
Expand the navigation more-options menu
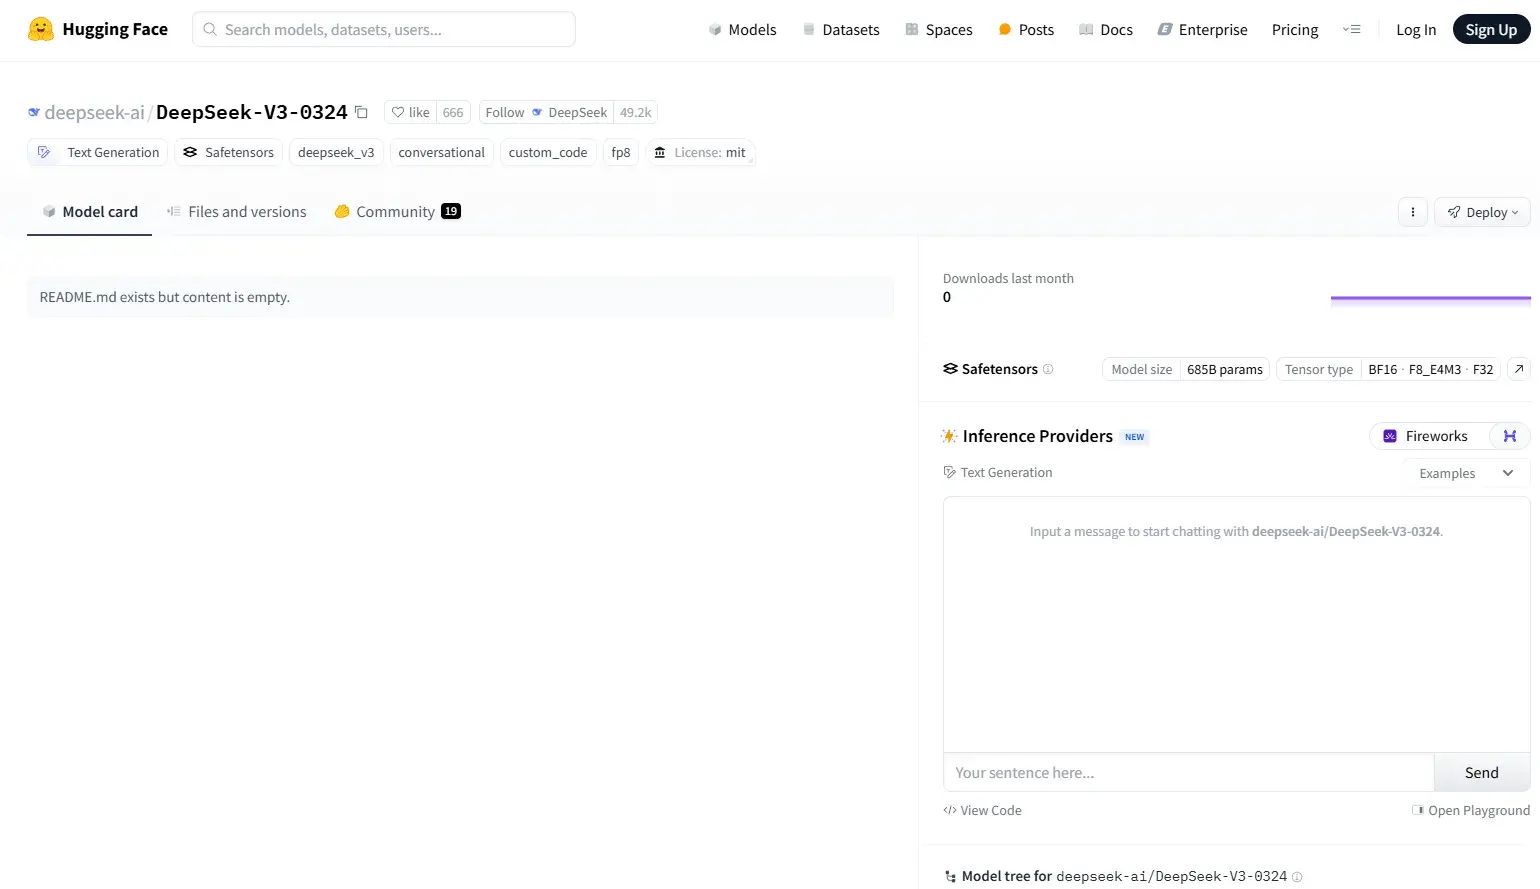pos(1351,30)
